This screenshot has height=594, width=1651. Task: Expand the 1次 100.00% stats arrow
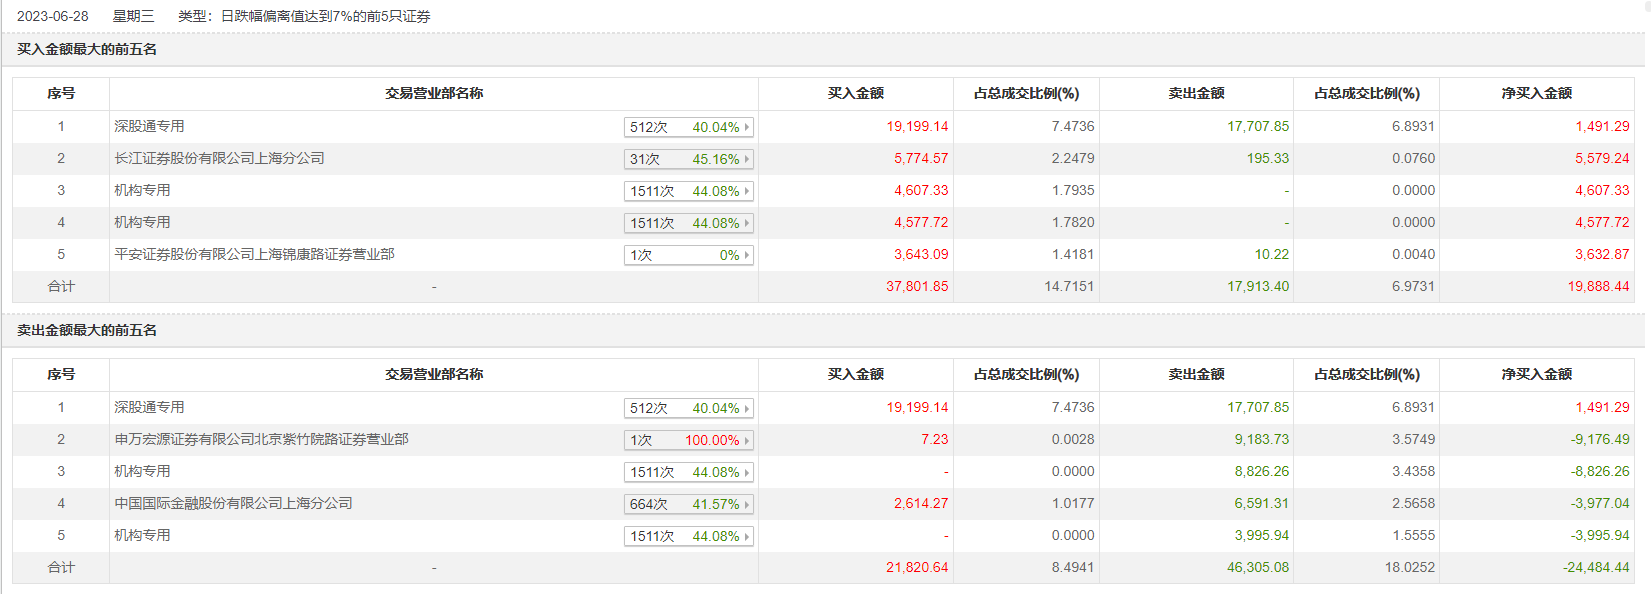point(746,440)
